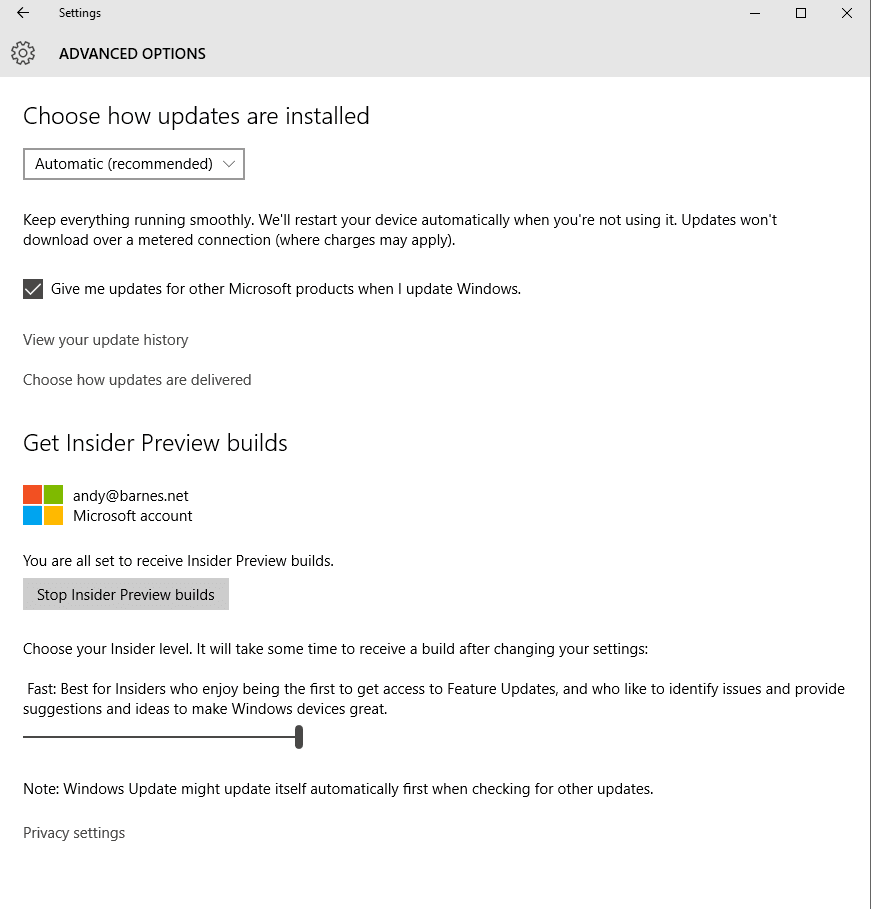Image resolution: width=871 pixels, height=909 pixels.
Task: Click the Settings window title text
Action: (x=80, y=13)
